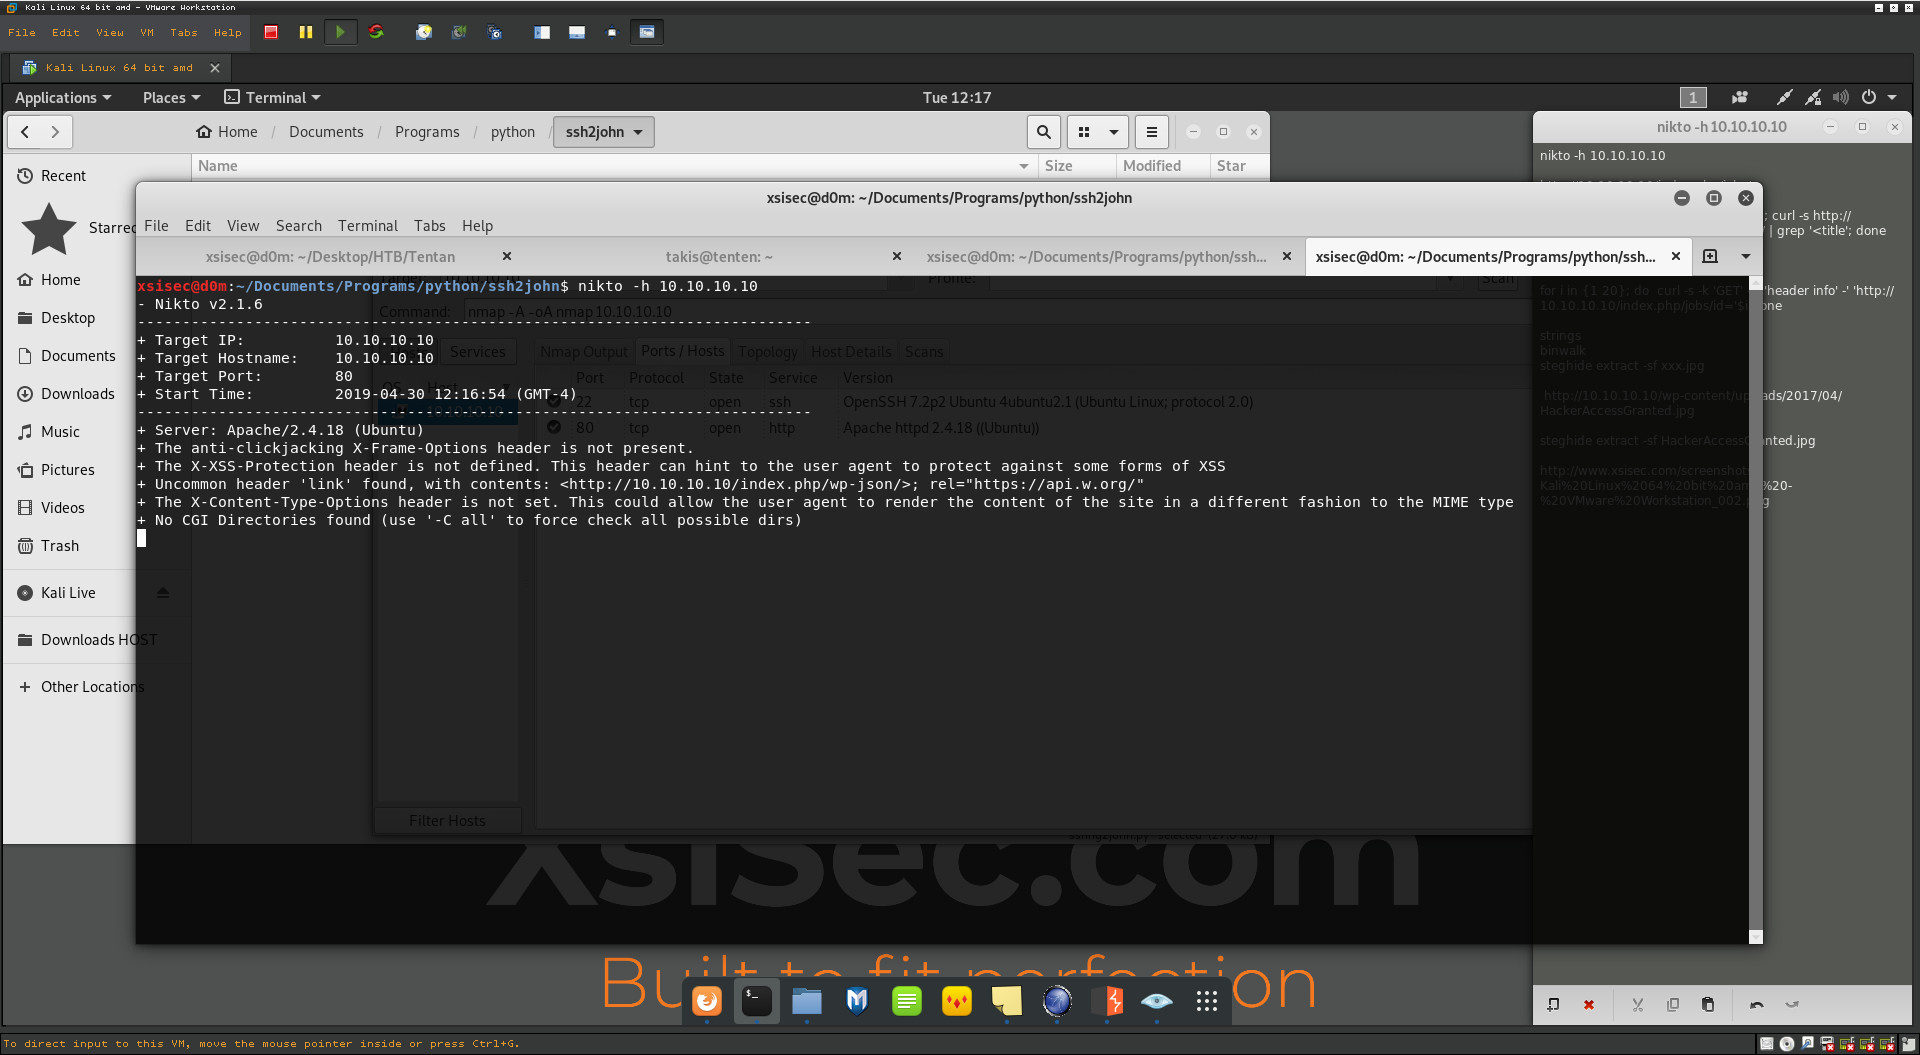1920x1055 pixels.
Task: Open the Terminal app menu in top bar
Action: point(272,97)
